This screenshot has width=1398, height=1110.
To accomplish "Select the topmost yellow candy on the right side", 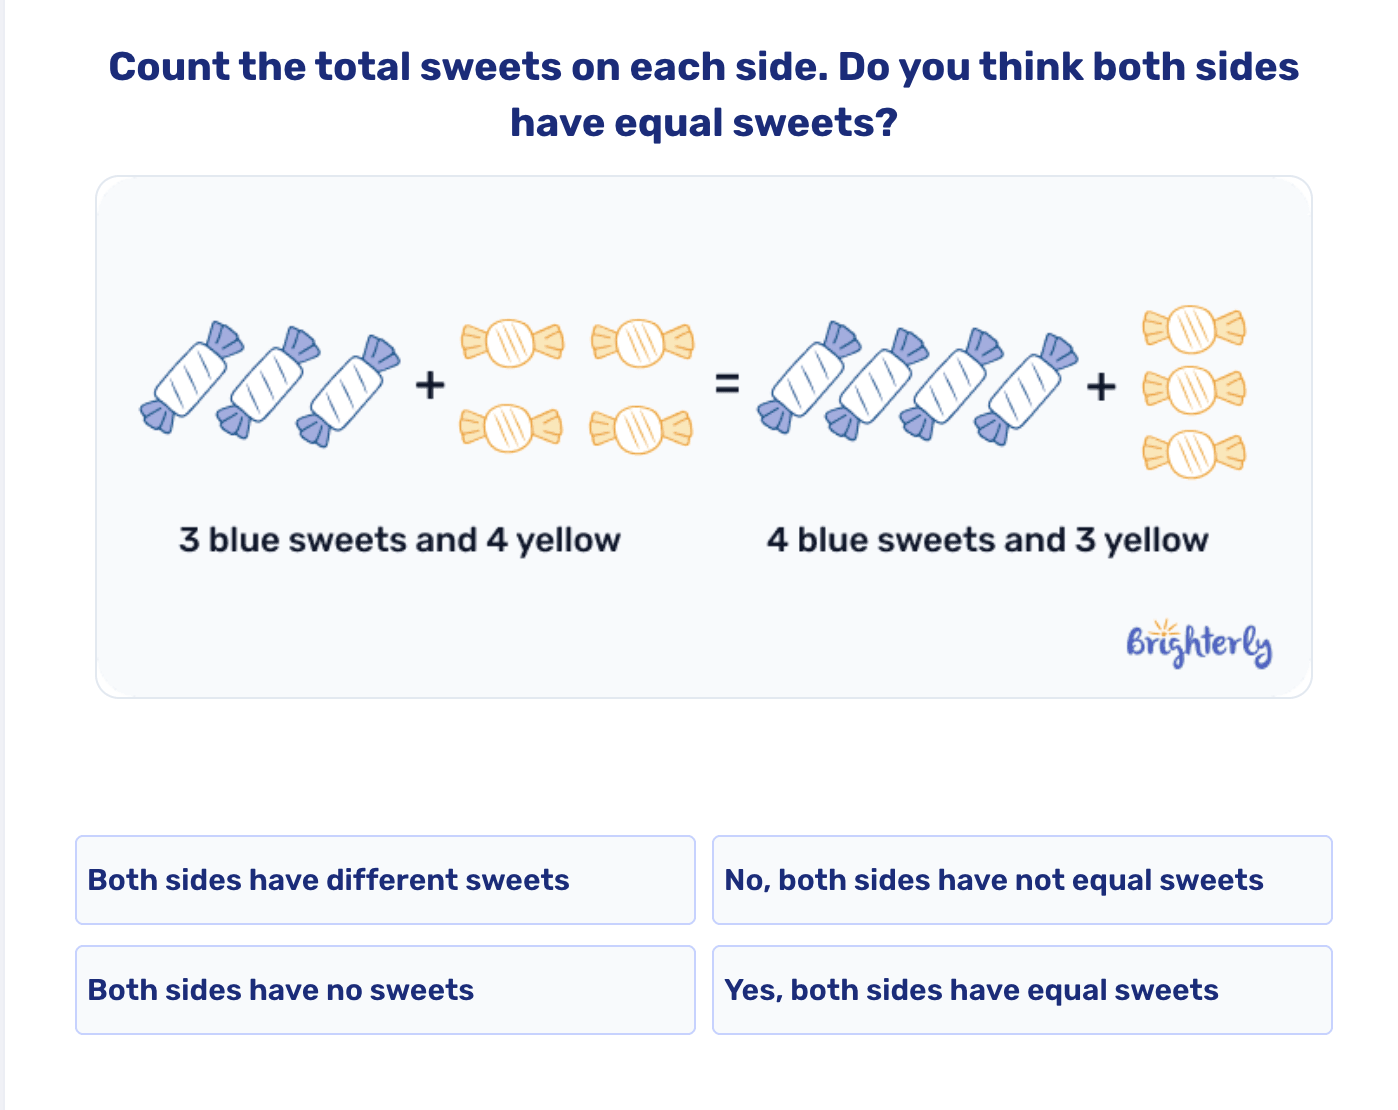I will click(x=1192, y=330).
